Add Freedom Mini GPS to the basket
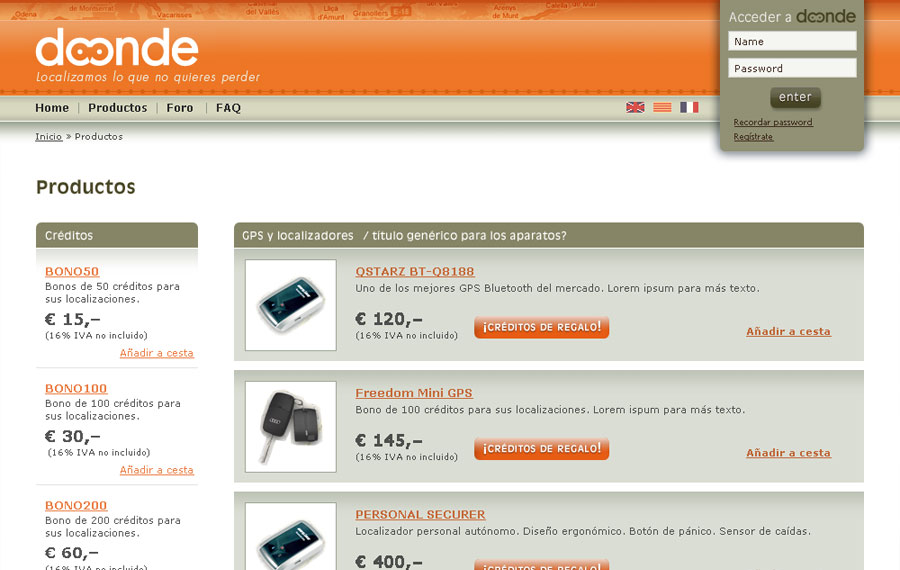 click(788, 453)
